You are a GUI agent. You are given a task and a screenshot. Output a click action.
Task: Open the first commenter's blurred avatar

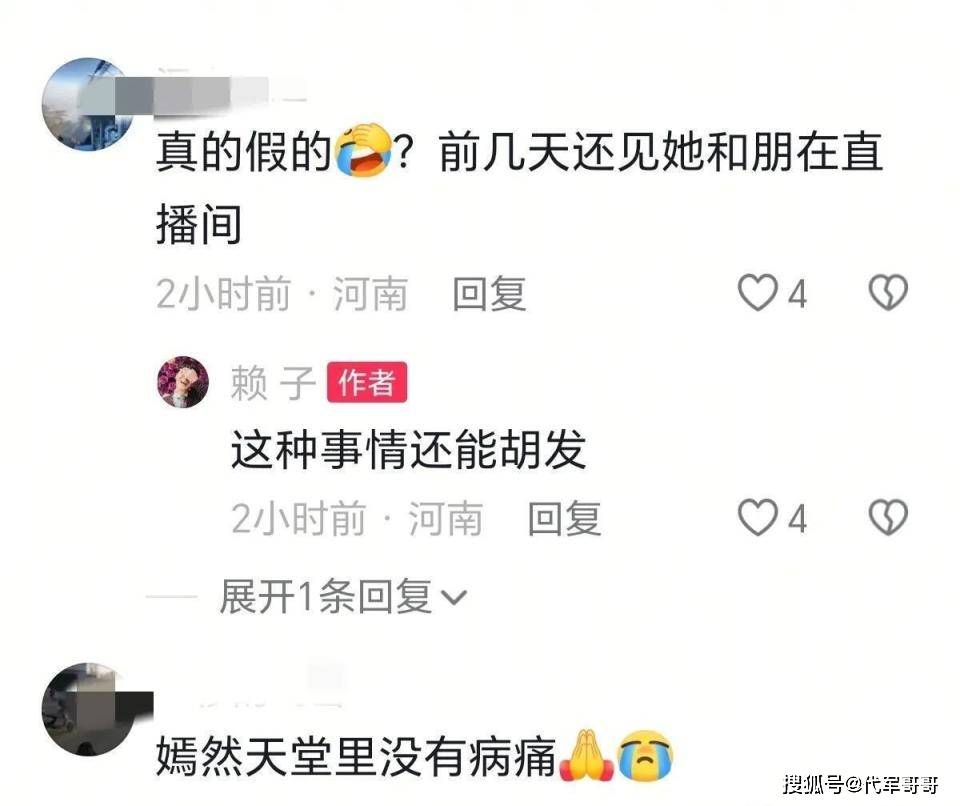(88, 104)
